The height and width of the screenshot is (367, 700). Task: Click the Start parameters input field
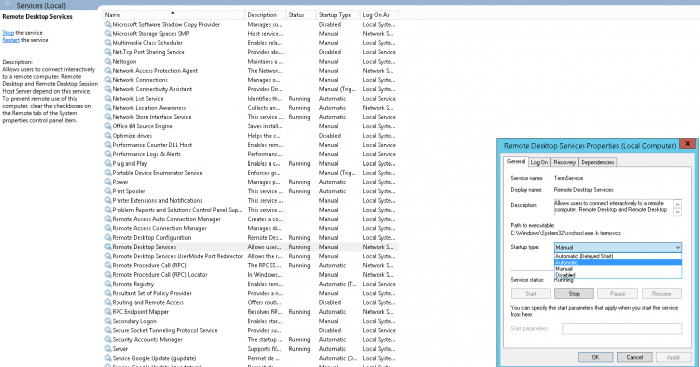pyautogui.click(x=622, y=329)
